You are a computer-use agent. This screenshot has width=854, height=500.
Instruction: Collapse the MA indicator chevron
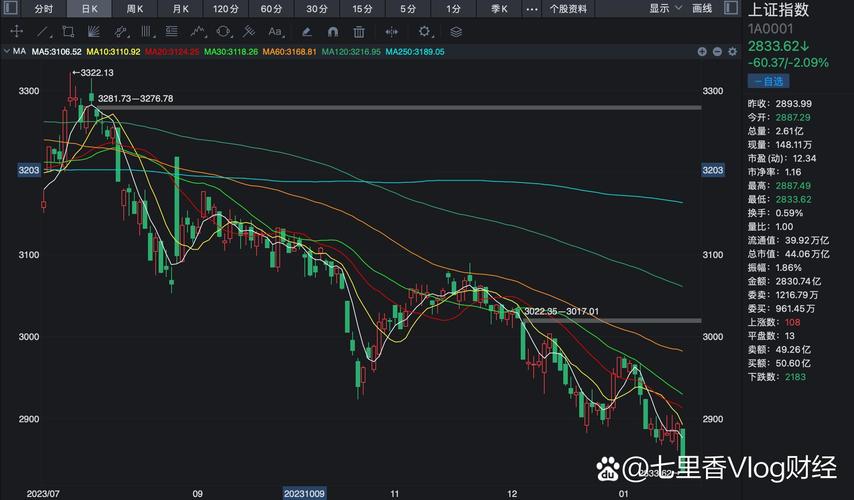(9, 51)
